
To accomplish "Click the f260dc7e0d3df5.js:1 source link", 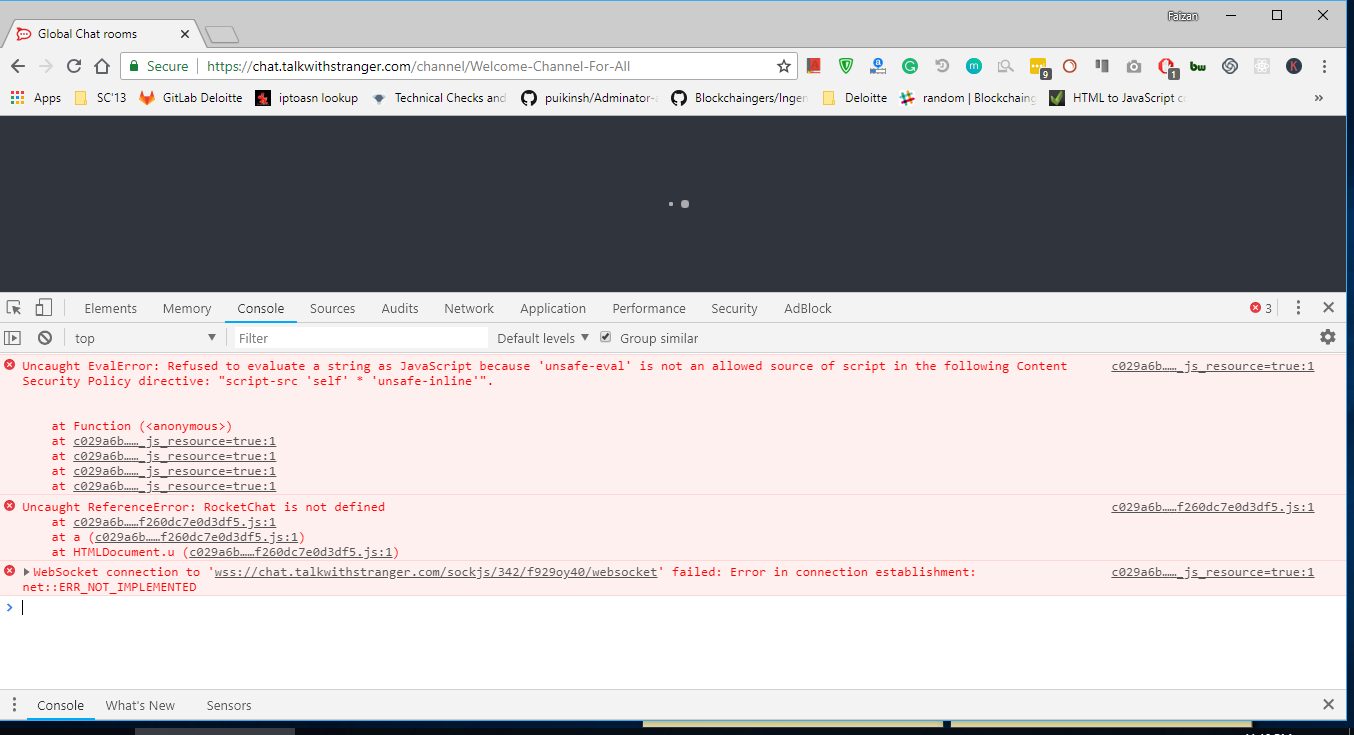I will pyautogui.click(x=1211, y=507).
